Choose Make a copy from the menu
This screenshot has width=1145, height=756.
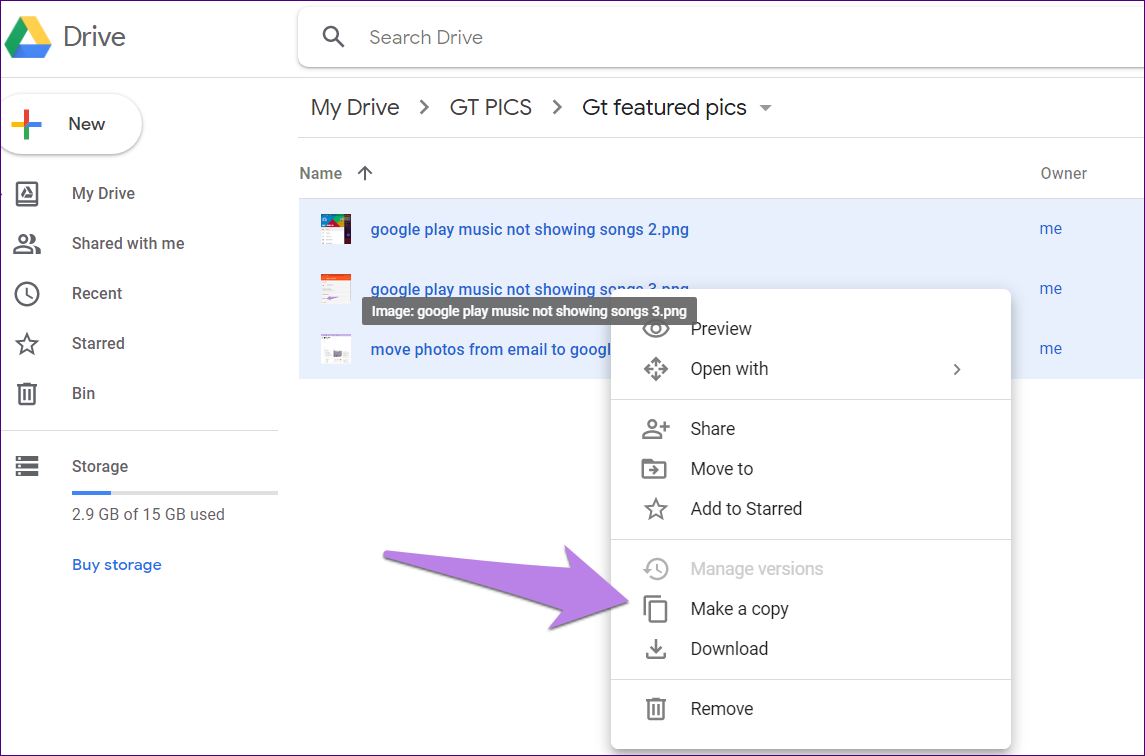tap(739, 608)
